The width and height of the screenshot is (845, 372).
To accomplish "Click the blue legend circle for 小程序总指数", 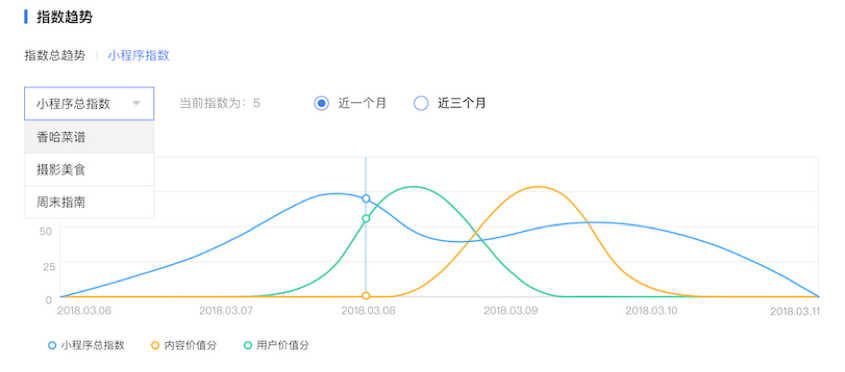I will 52,346.
